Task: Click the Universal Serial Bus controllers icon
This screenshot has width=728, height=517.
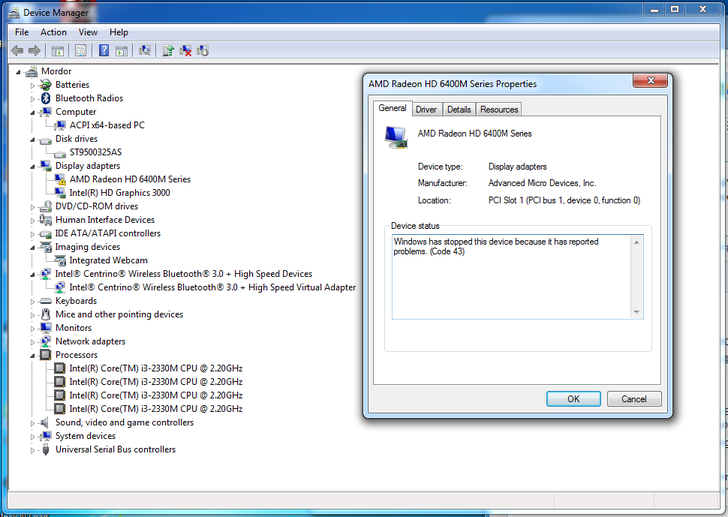Action: click(x=46, y=449)
